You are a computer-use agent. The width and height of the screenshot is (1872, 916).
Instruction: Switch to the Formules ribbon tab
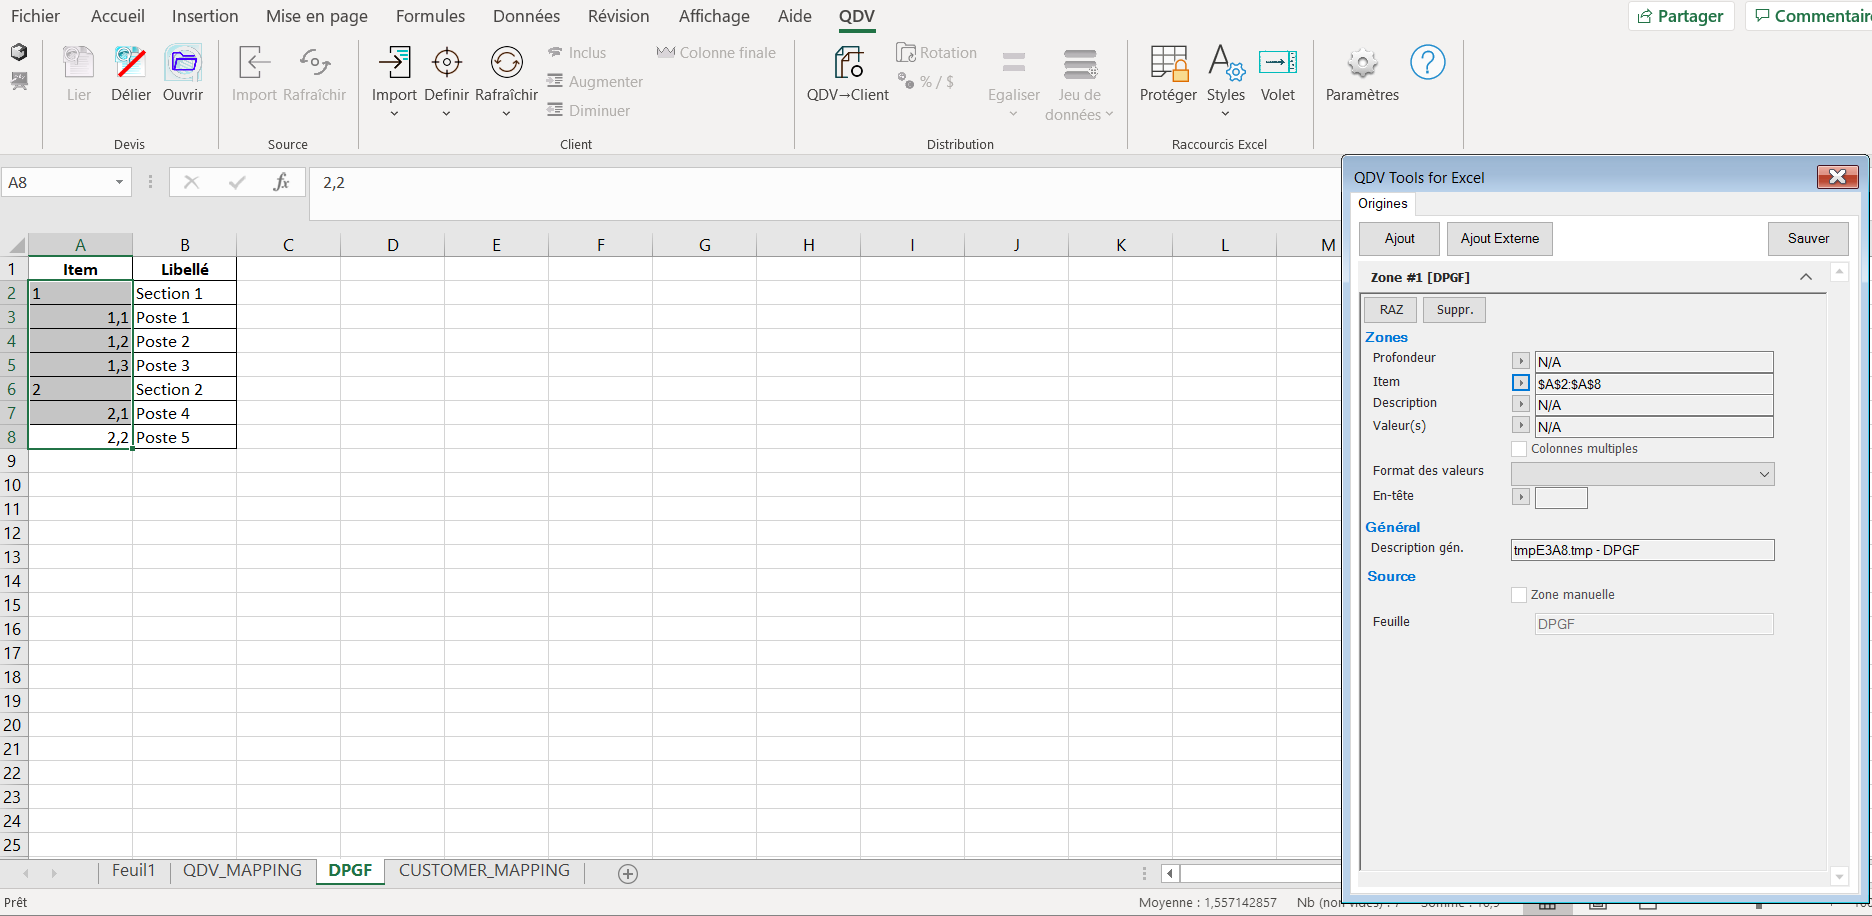(430, 16)
